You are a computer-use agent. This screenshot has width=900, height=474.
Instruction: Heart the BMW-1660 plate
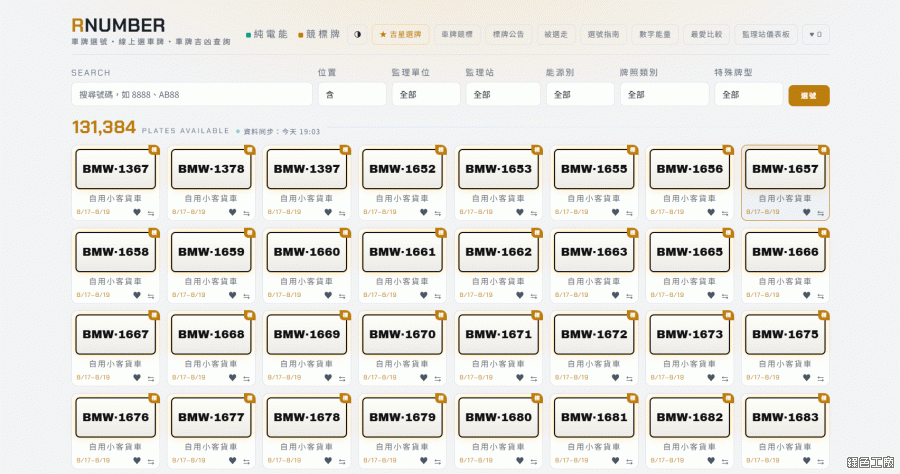pyautogui.click(x=328, y=295)
